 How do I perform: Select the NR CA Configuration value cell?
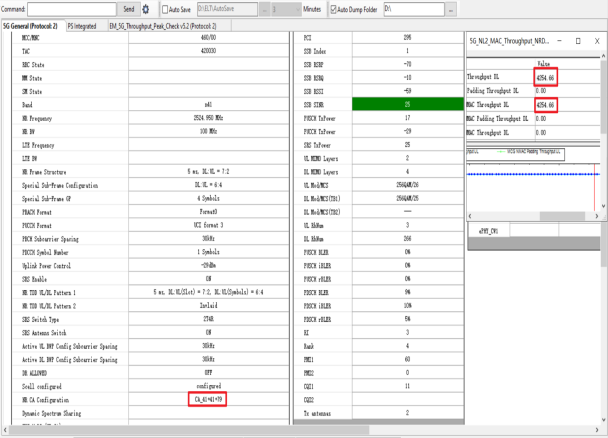[208, 399]
